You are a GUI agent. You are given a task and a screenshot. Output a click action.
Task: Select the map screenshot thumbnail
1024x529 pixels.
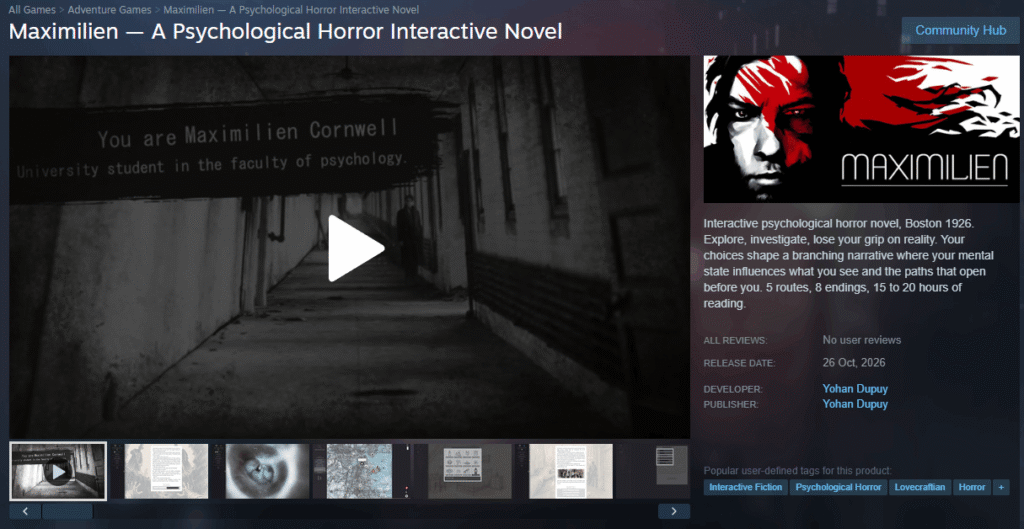pos(362,471)
